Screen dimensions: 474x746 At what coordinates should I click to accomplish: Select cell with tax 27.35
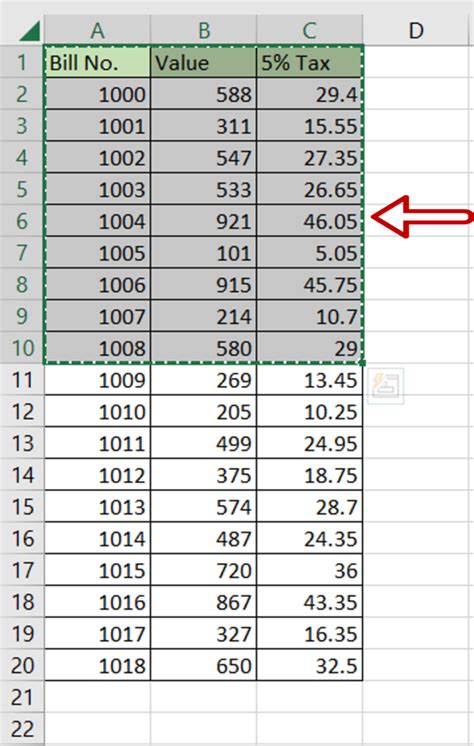pos(309,157)
